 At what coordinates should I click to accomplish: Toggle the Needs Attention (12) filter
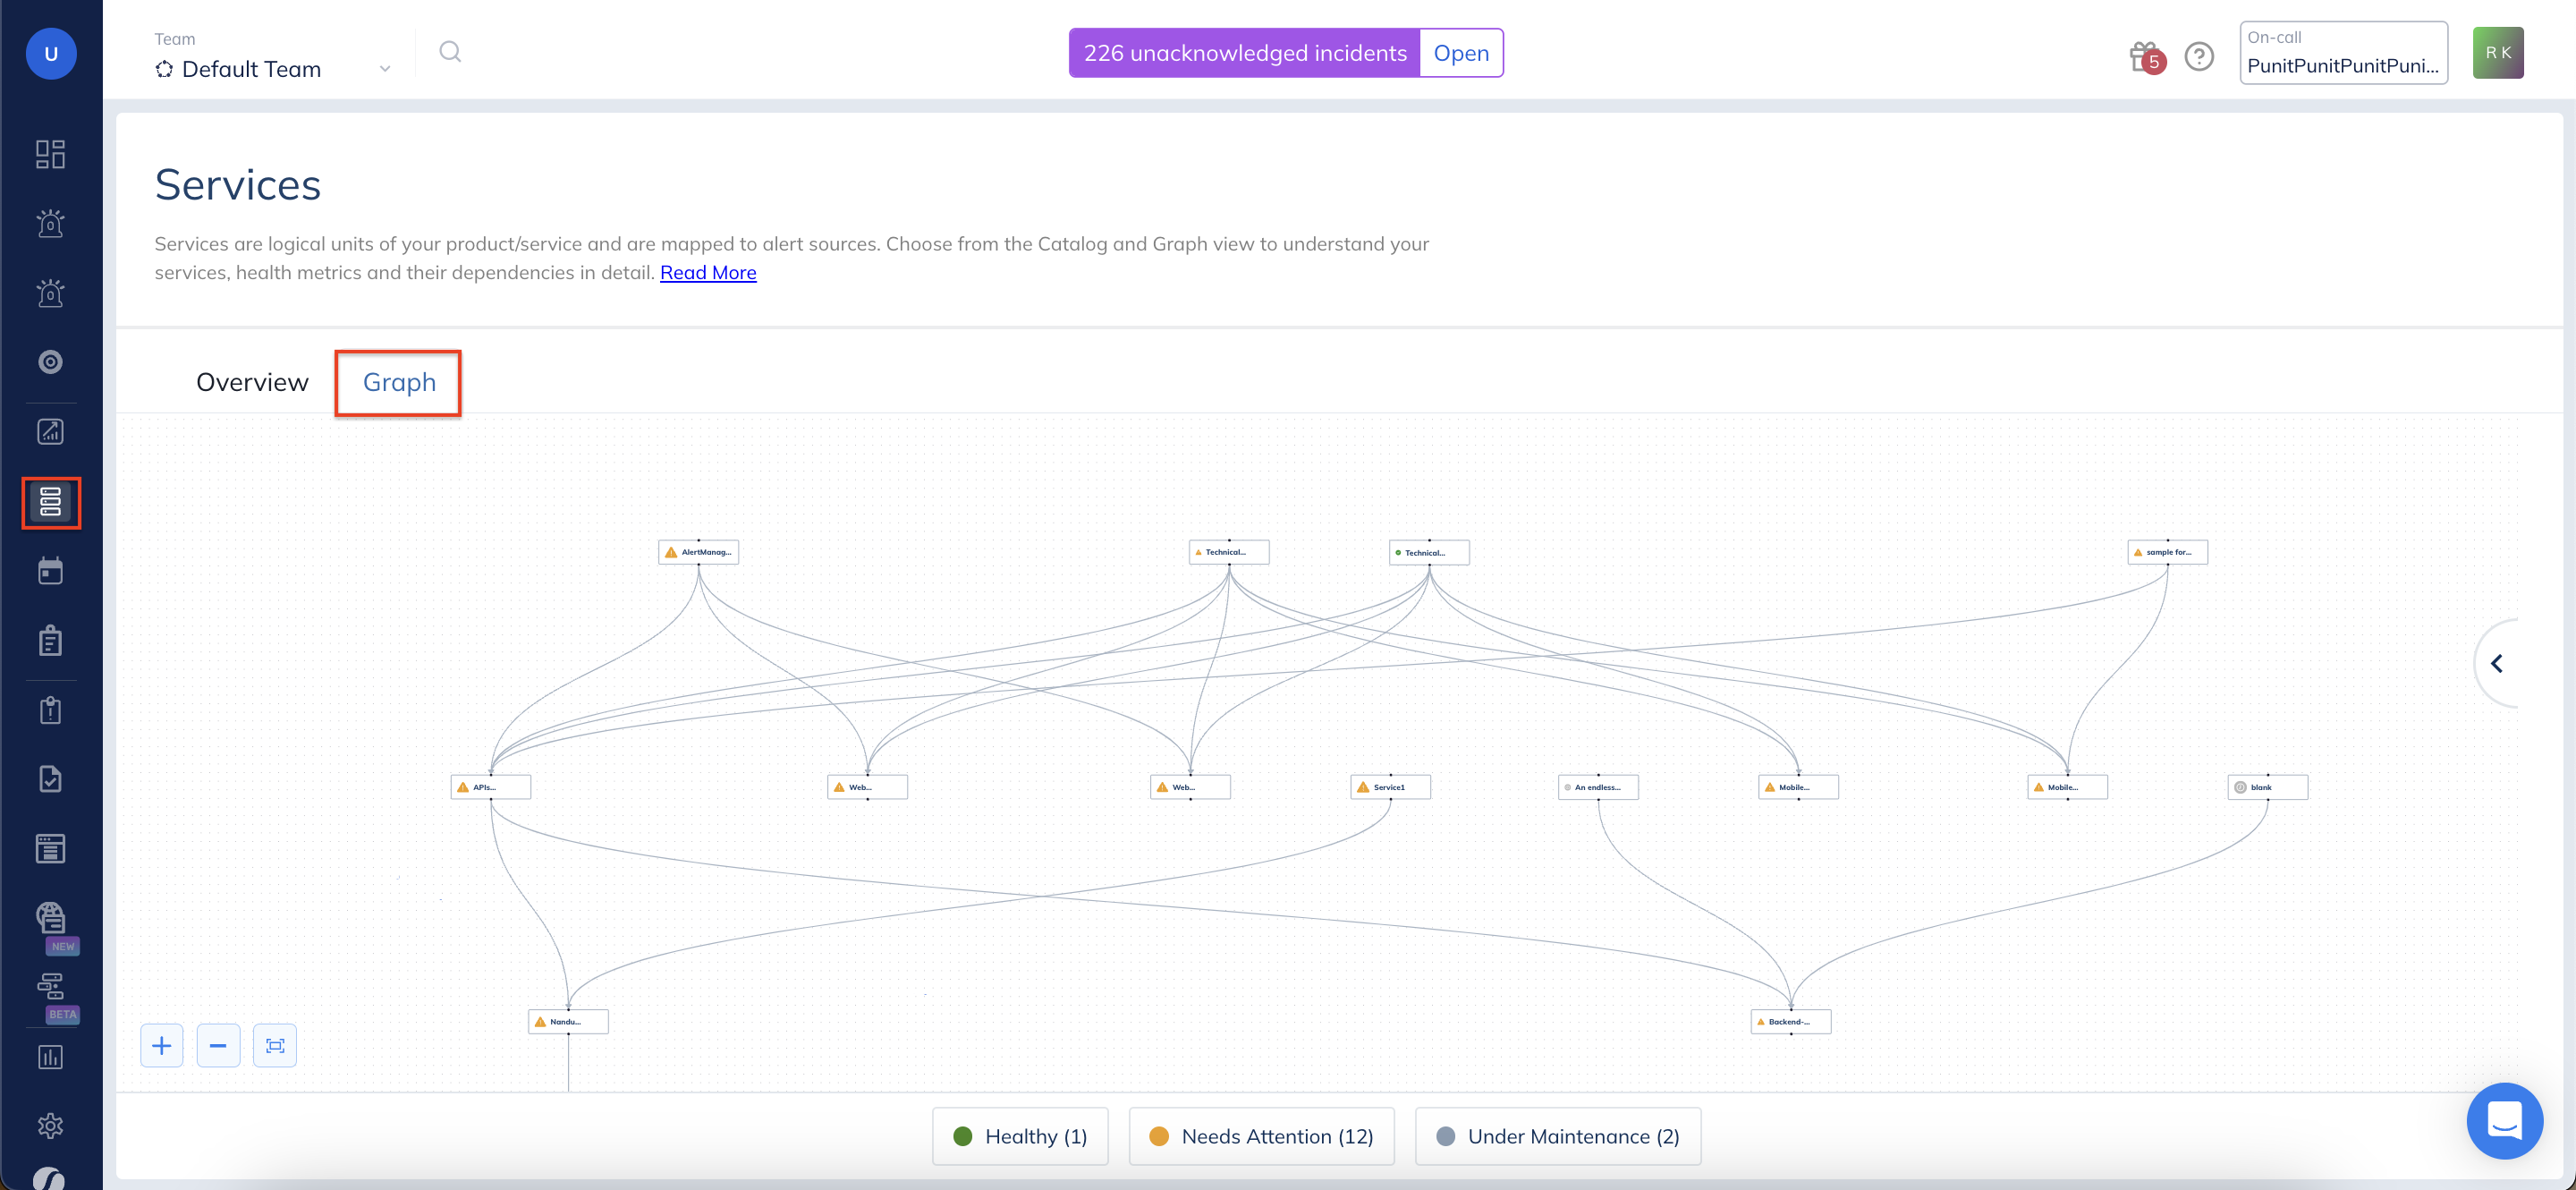click(1261, 1136)
